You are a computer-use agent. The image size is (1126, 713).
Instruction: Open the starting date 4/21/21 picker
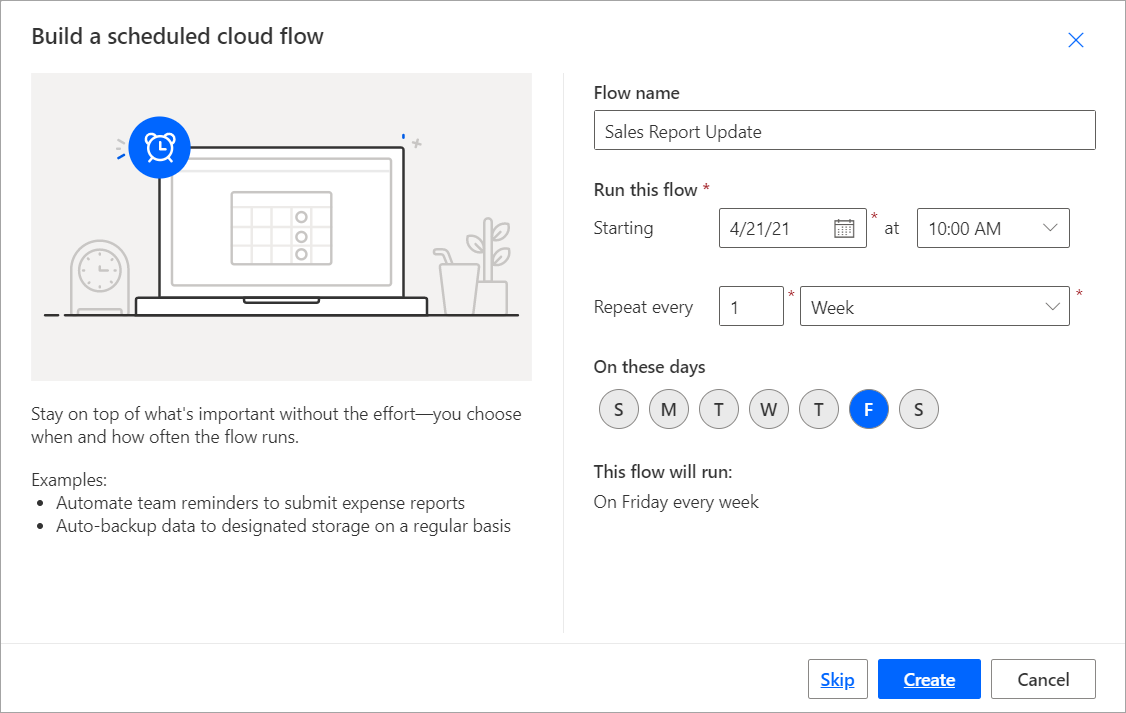[x=792, y=227]
